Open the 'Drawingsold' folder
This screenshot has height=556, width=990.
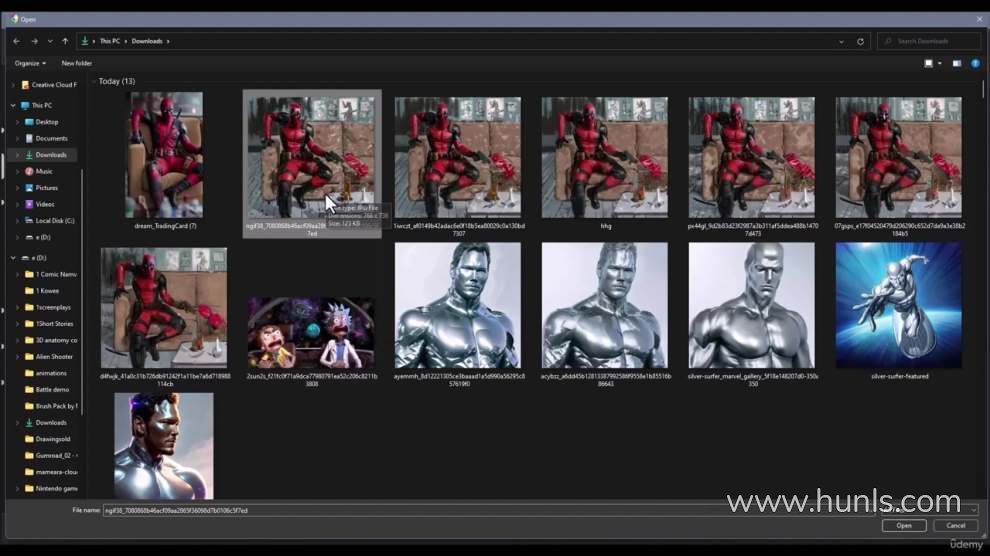(x=47, y=439)
